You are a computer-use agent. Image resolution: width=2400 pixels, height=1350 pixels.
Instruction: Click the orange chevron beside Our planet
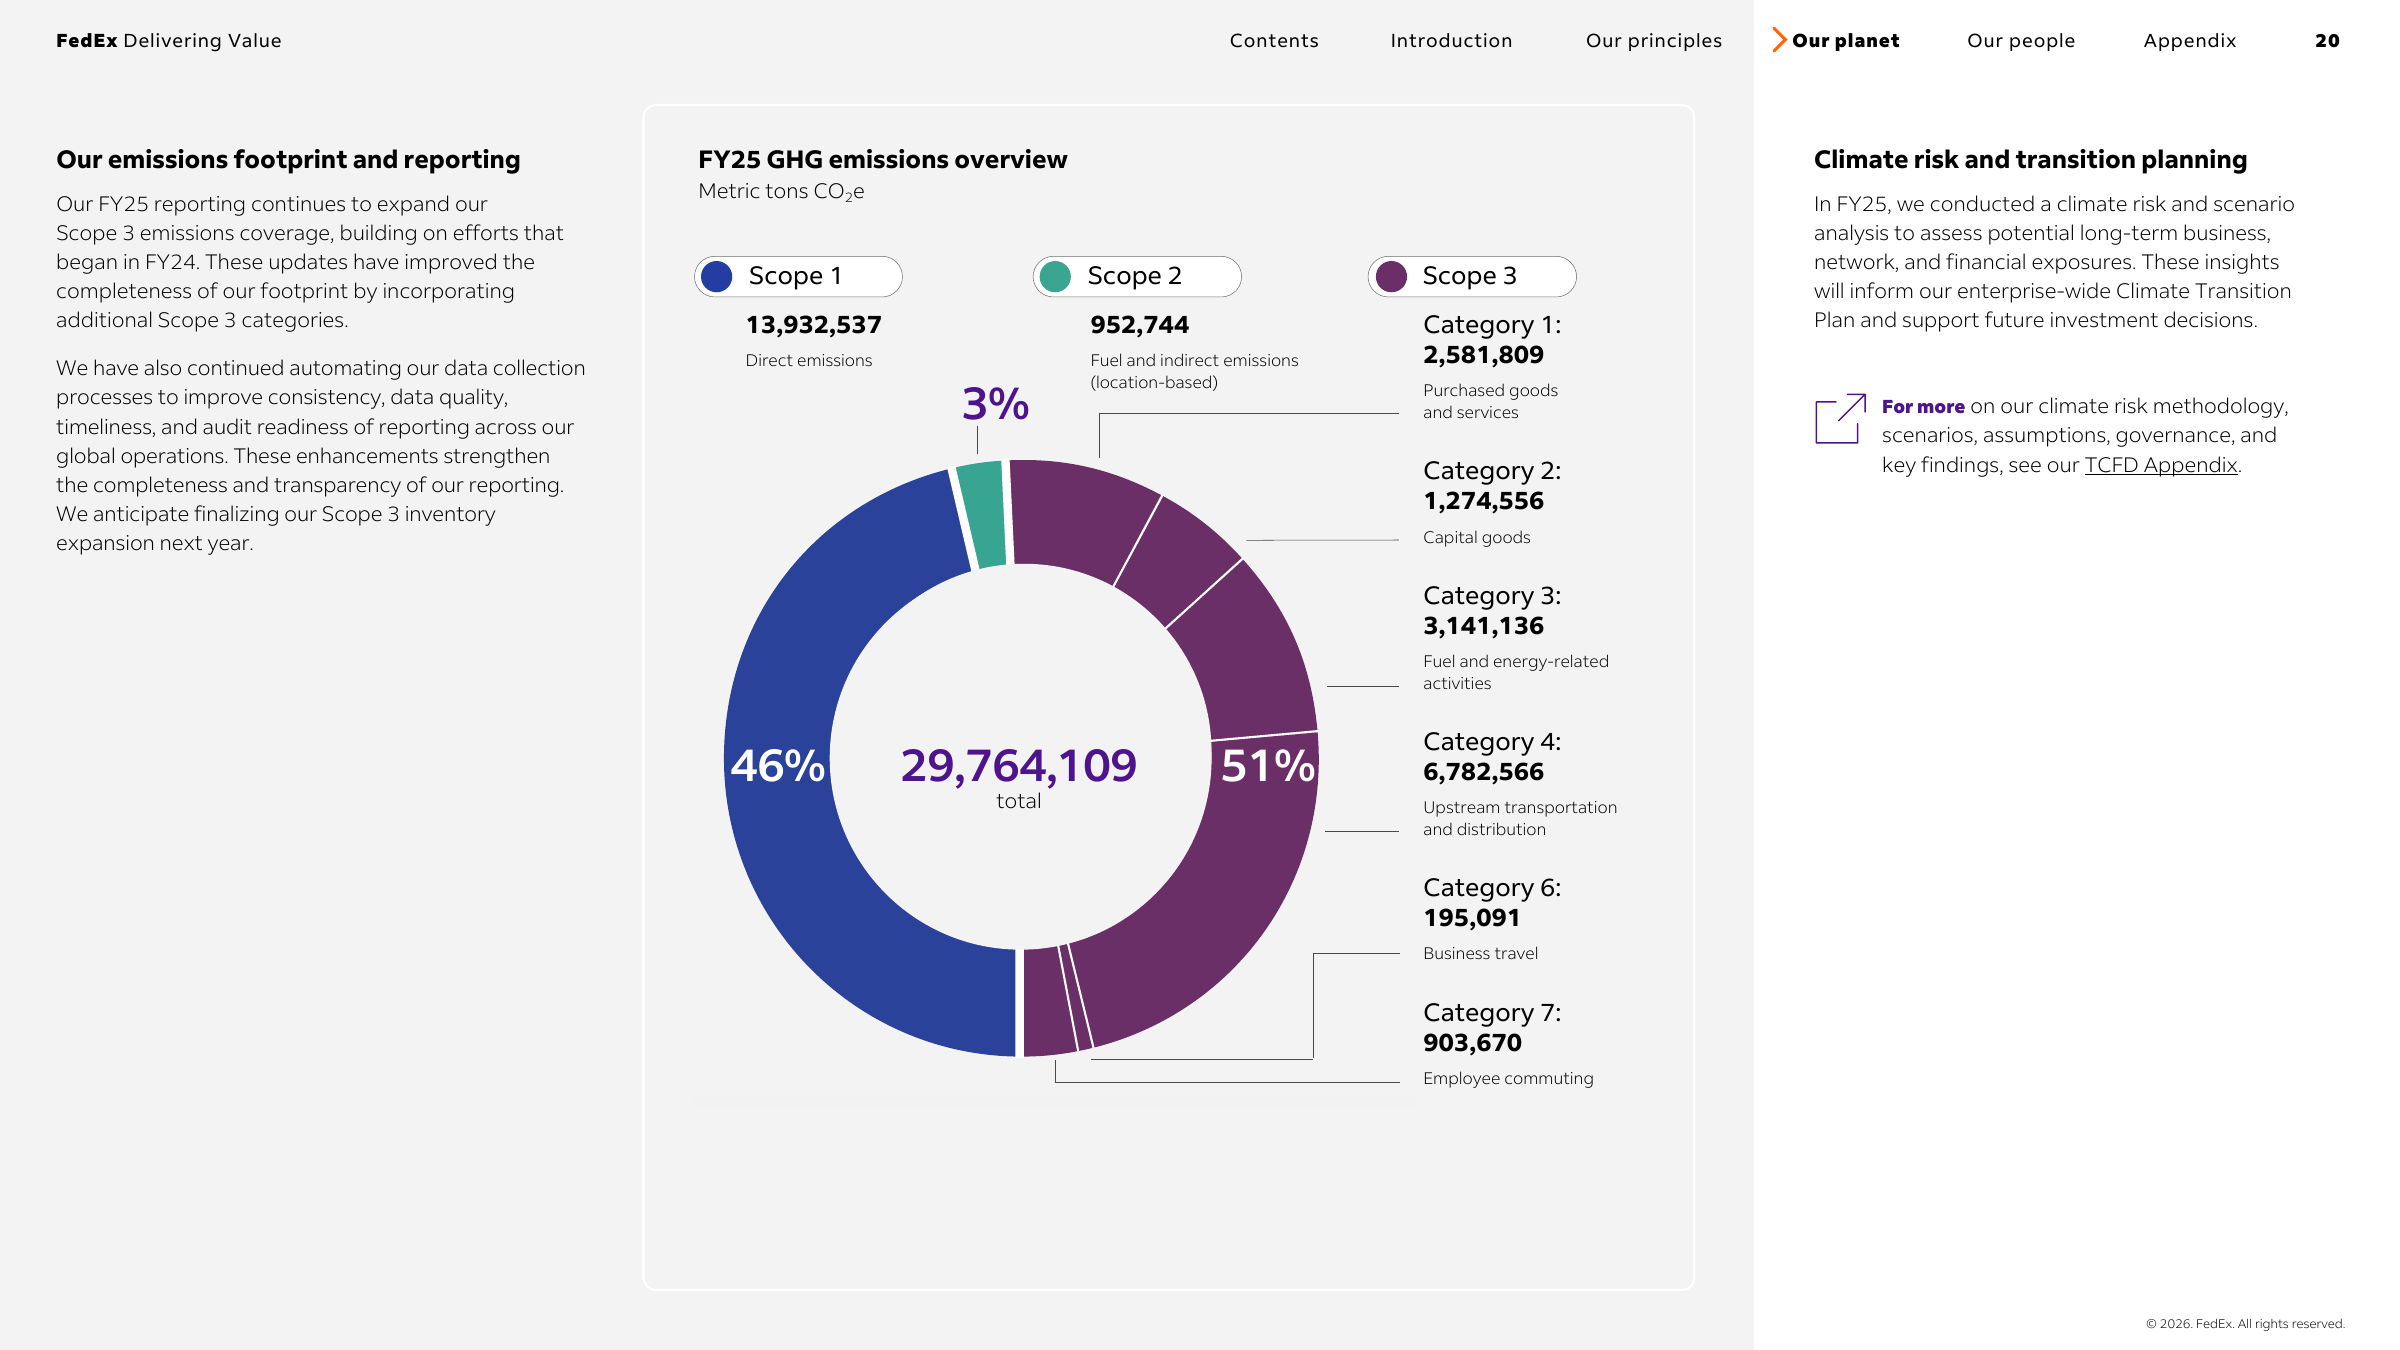coord(1779,40)
